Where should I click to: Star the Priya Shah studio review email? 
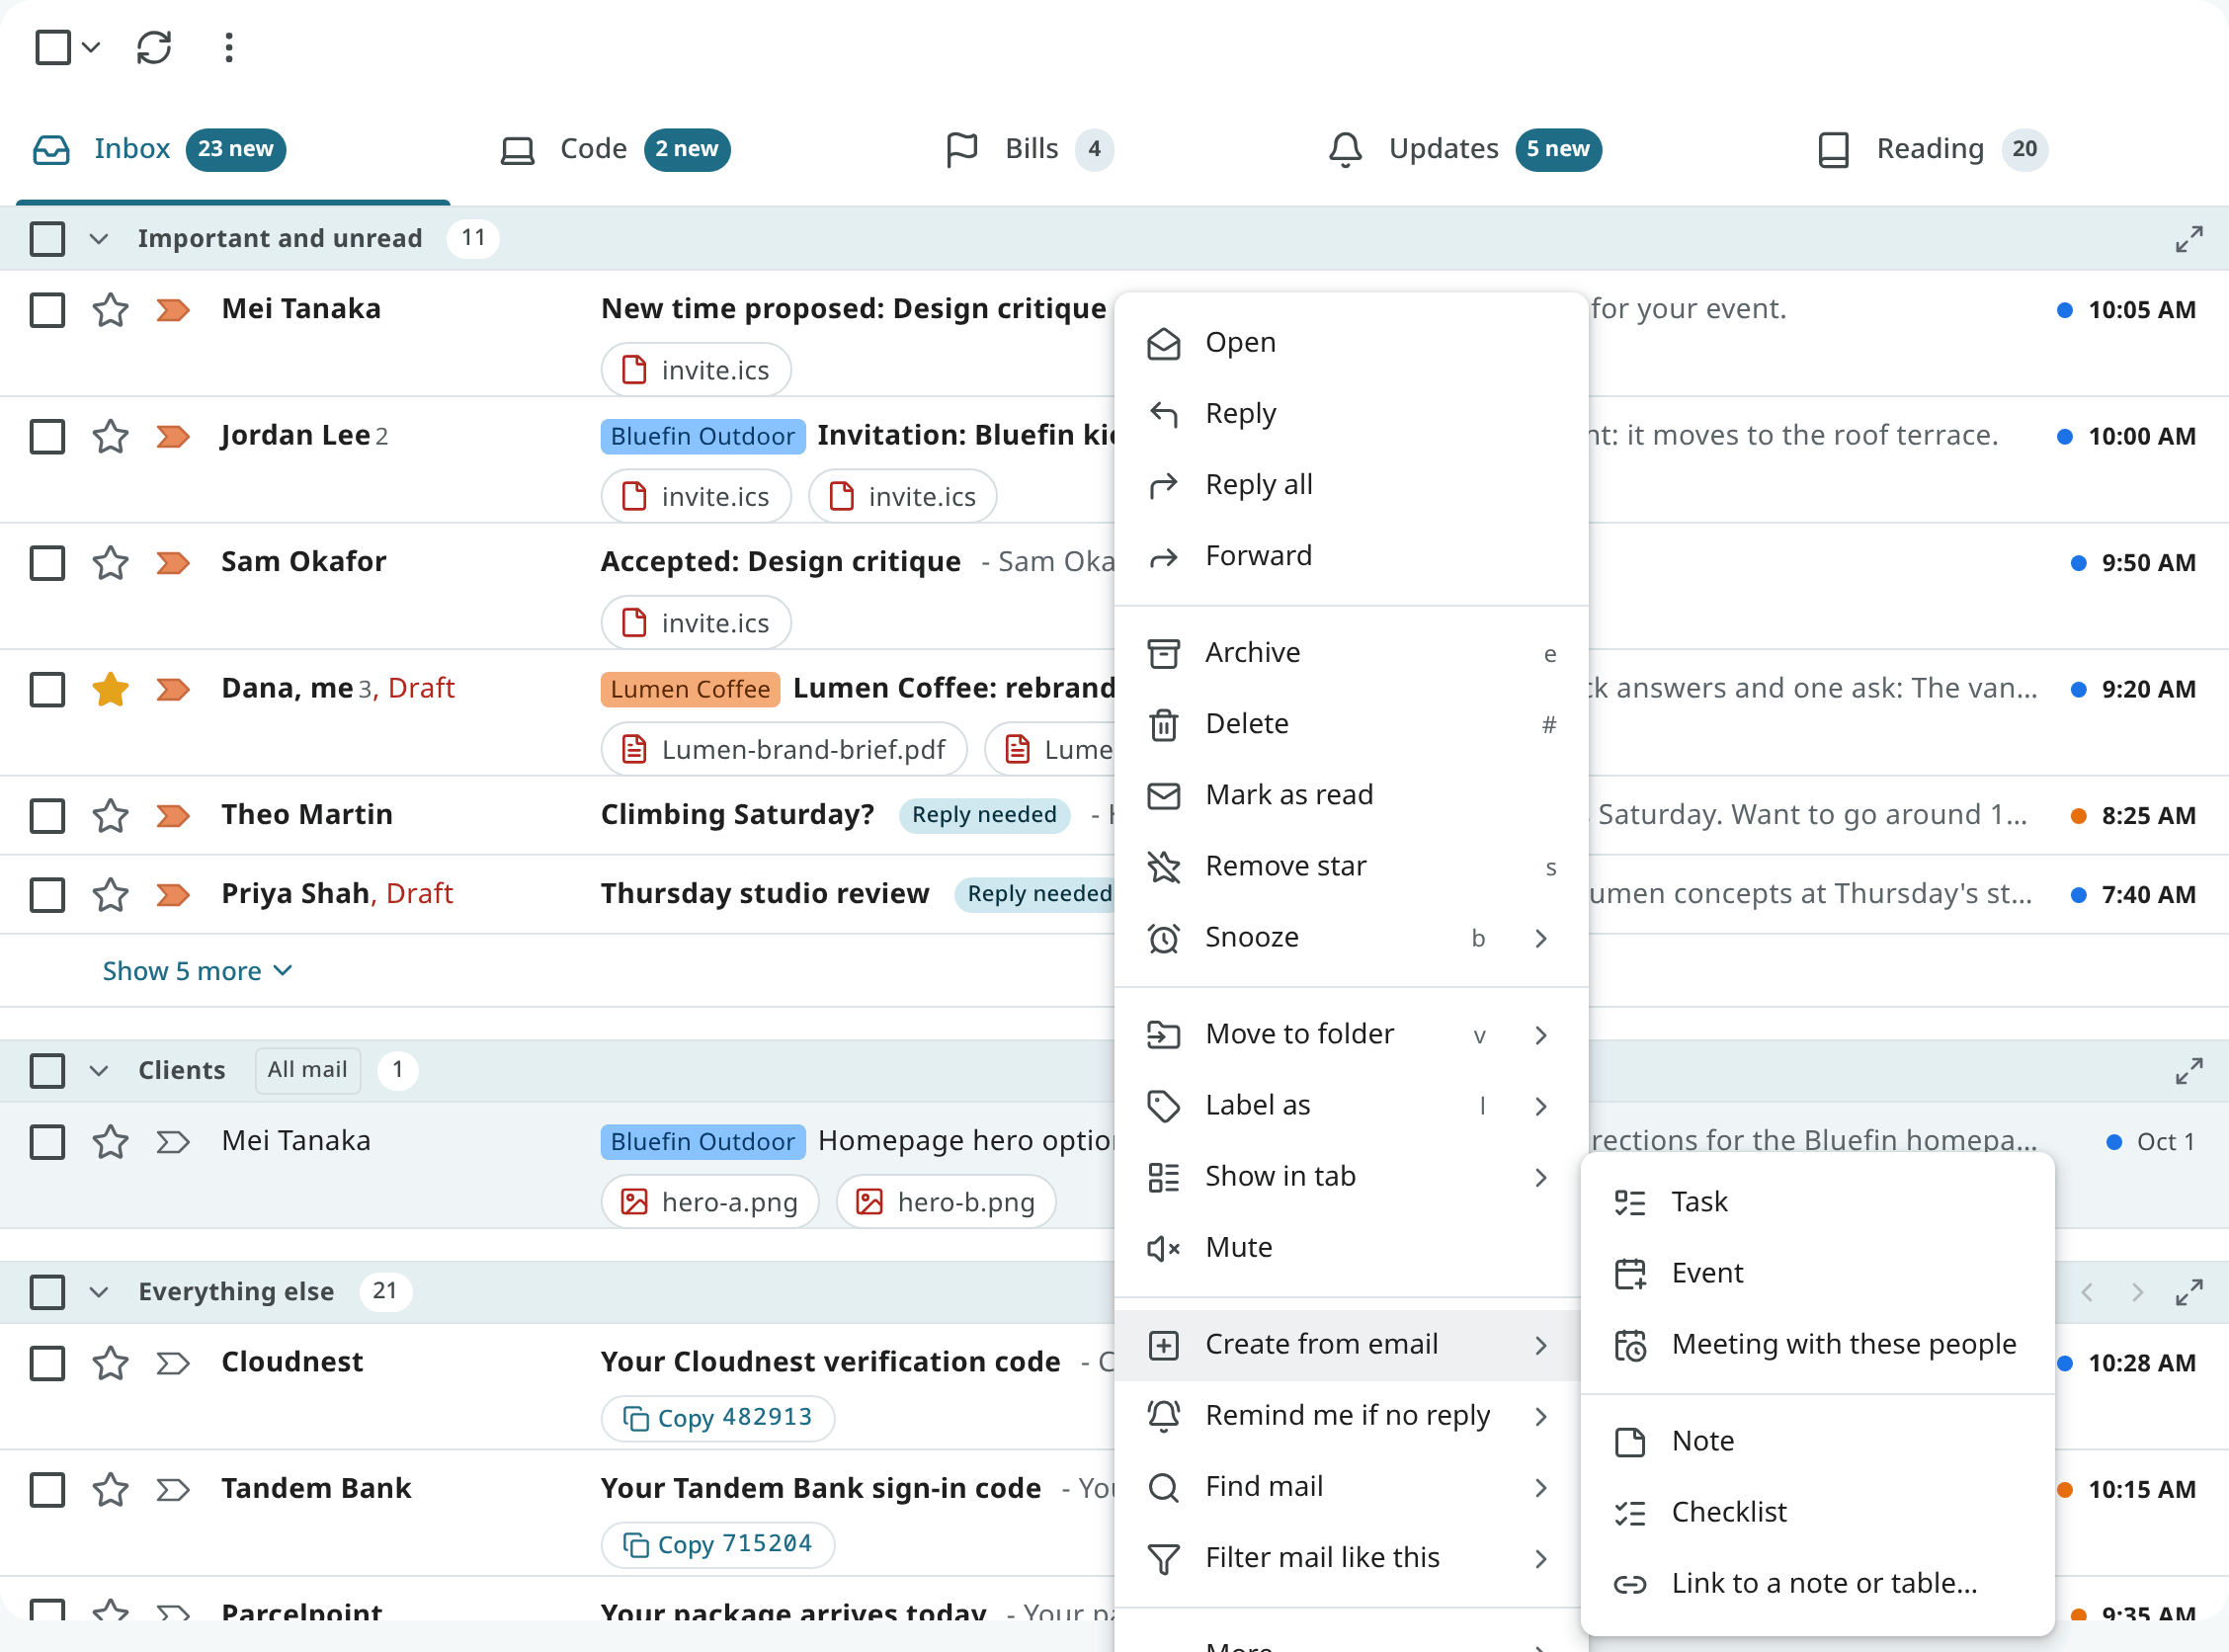pos(110,895)
